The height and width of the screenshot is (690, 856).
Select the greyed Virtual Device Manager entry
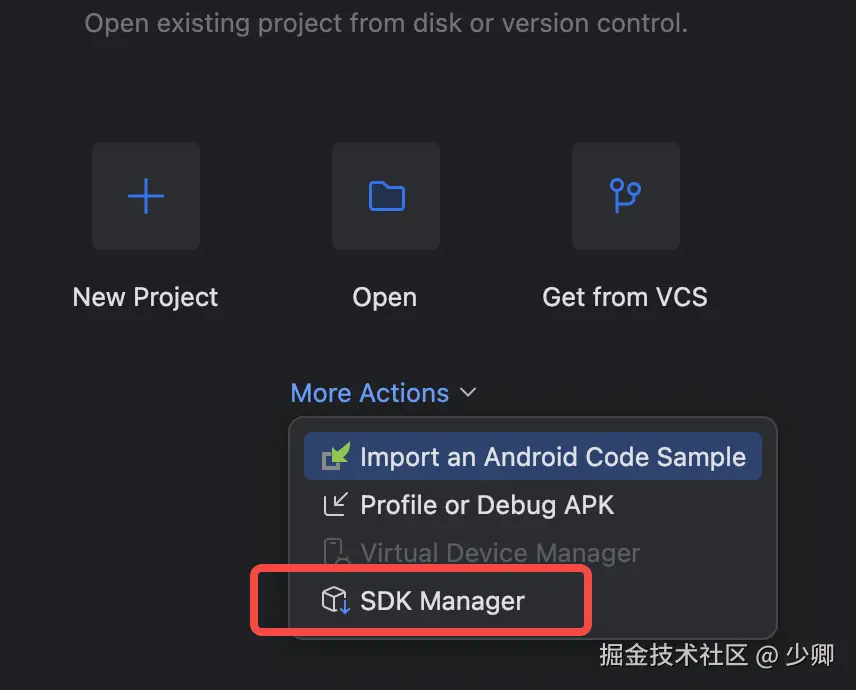click(500, 553)
